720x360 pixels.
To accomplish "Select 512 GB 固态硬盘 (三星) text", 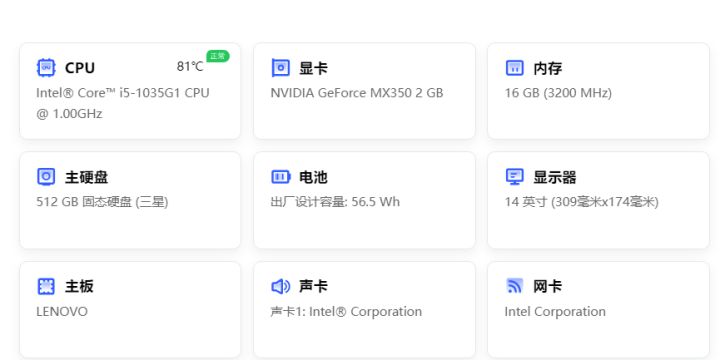I will (x=102, y=202).
